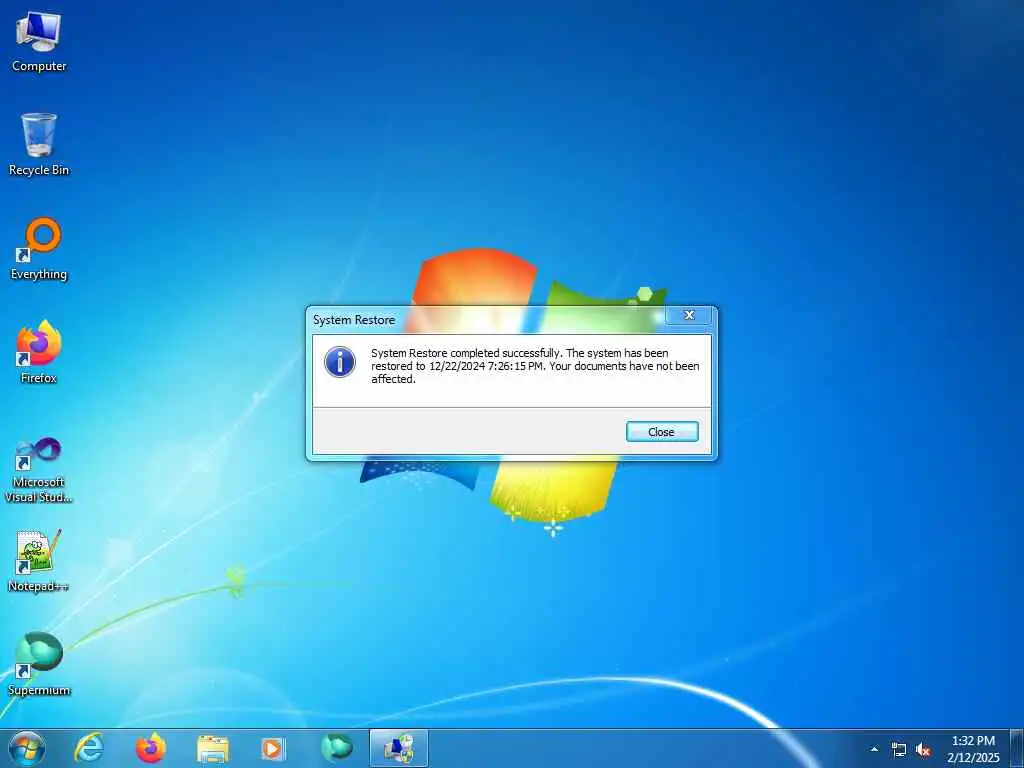Viewport: 1024px width, 768px height.
Task: Select the Supermium desktop shortcut
Action: click(x=39, y=664)
